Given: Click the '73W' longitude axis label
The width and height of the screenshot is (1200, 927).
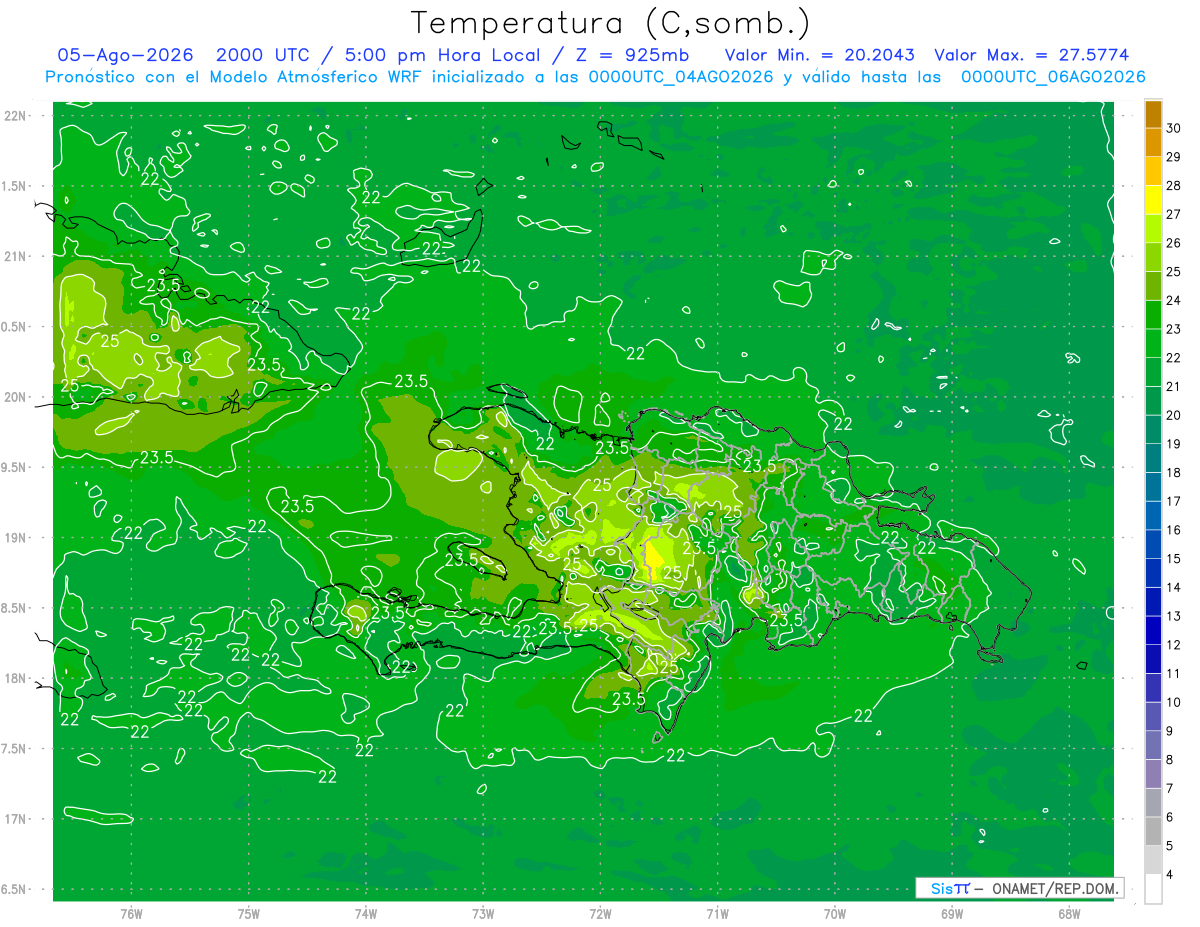Looking at the screenshot, I should click(483, 913).
